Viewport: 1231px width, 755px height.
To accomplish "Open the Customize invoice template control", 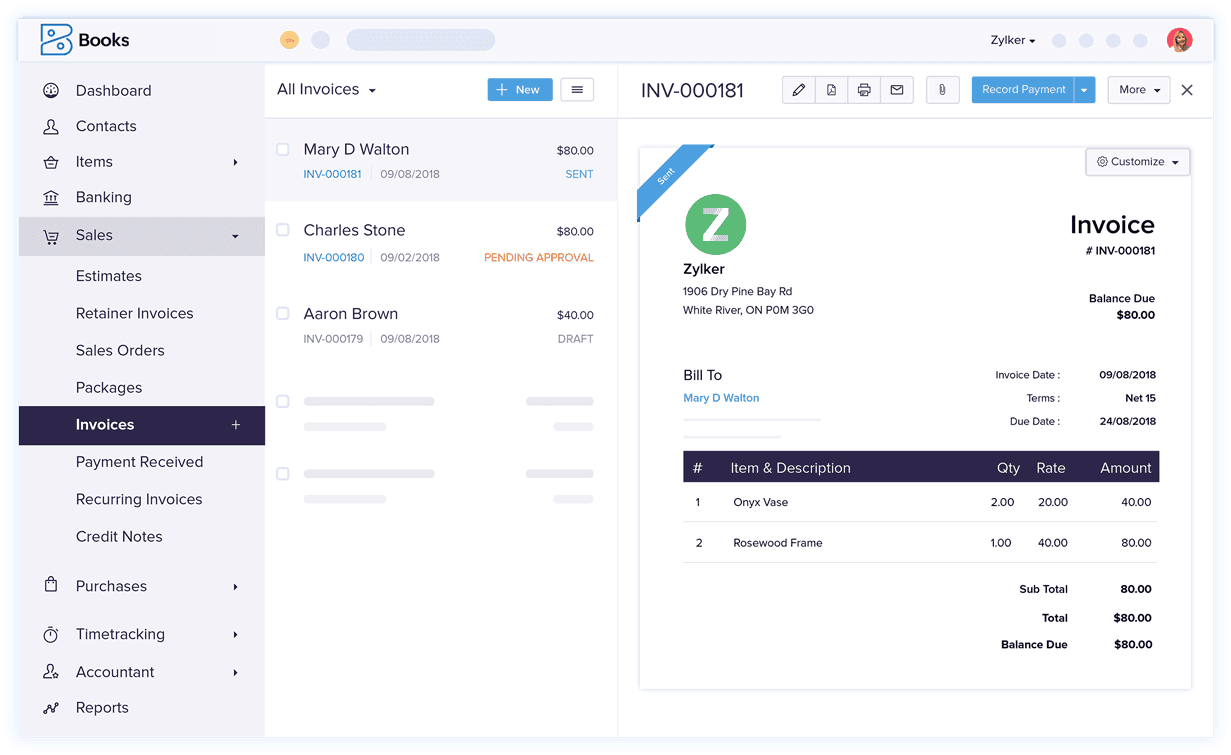I will (x=1137, y=161).
